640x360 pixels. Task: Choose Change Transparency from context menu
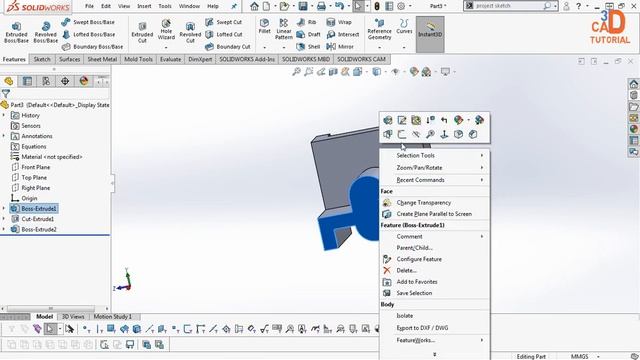coord(434,202)
